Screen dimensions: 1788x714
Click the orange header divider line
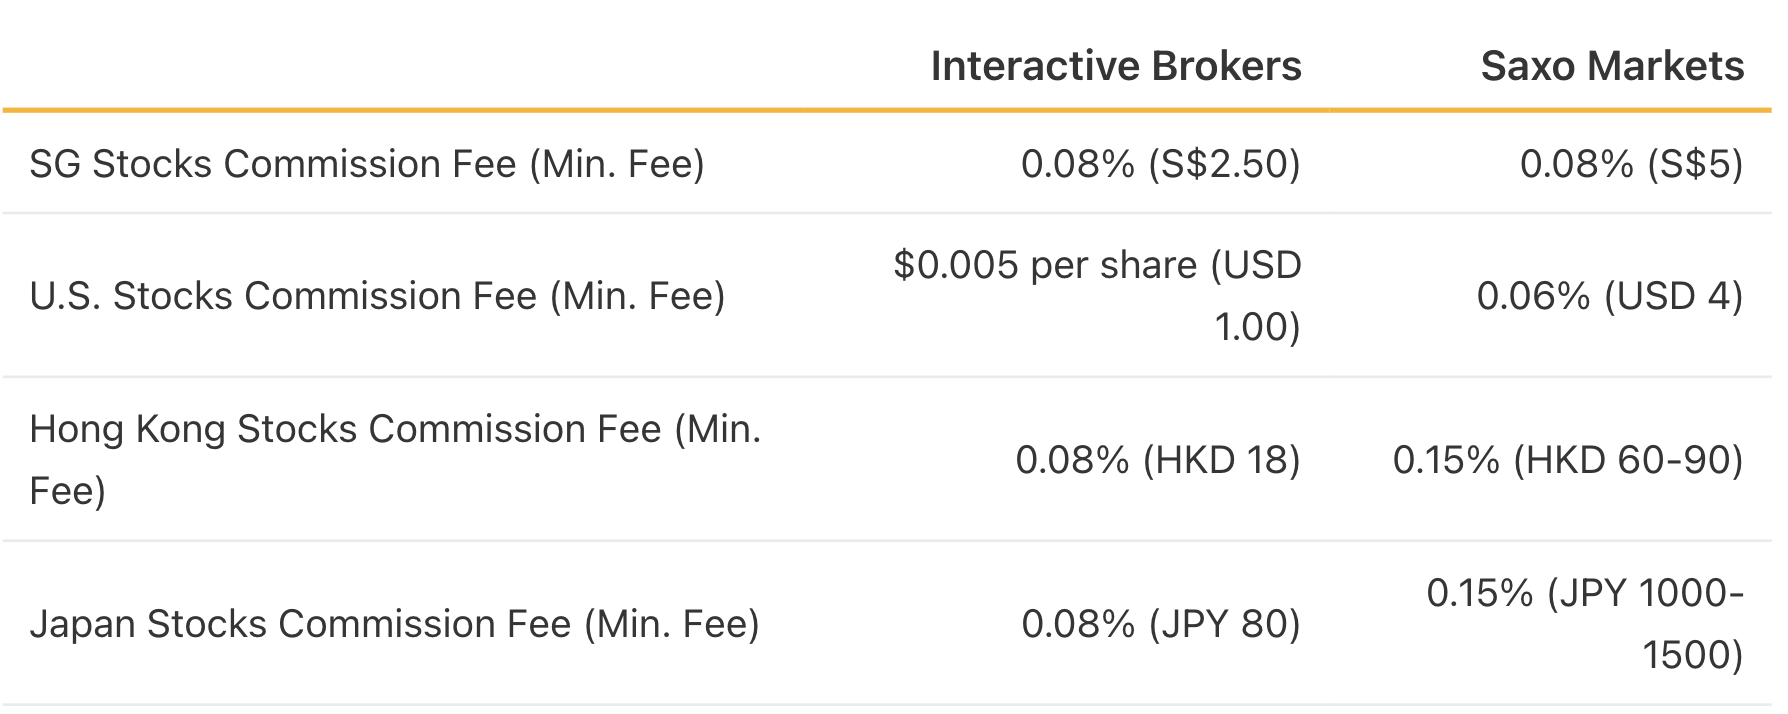pos(887,110)
